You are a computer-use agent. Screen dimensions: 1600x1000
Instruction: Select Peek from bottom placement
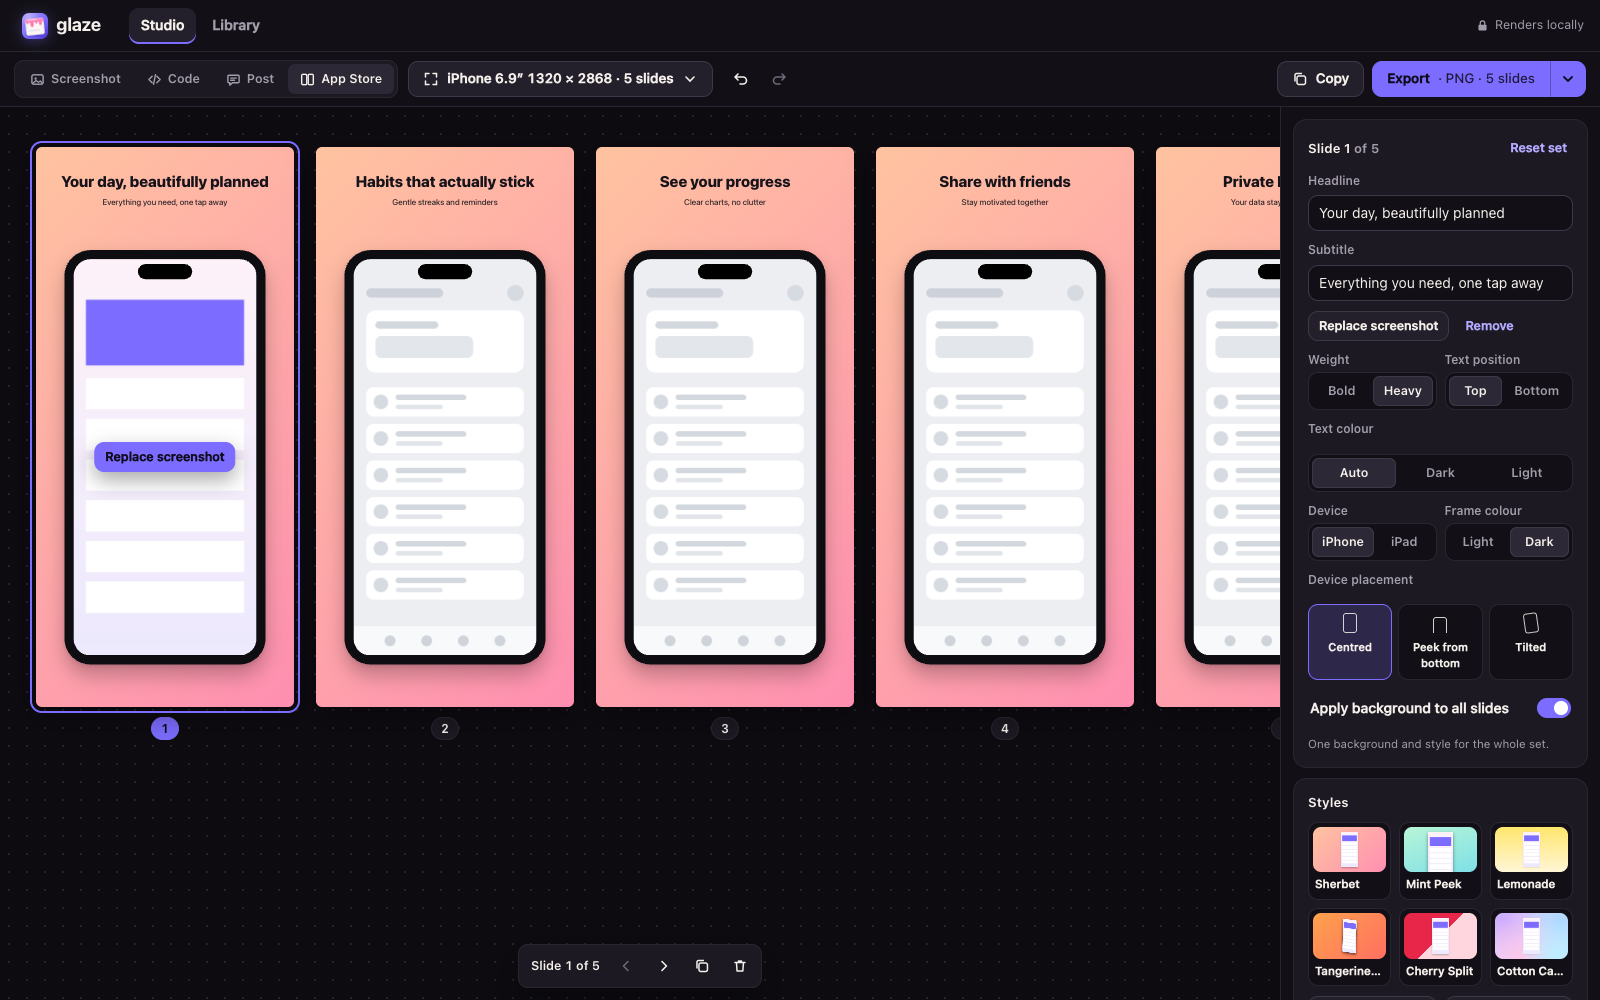[1440, 642]
